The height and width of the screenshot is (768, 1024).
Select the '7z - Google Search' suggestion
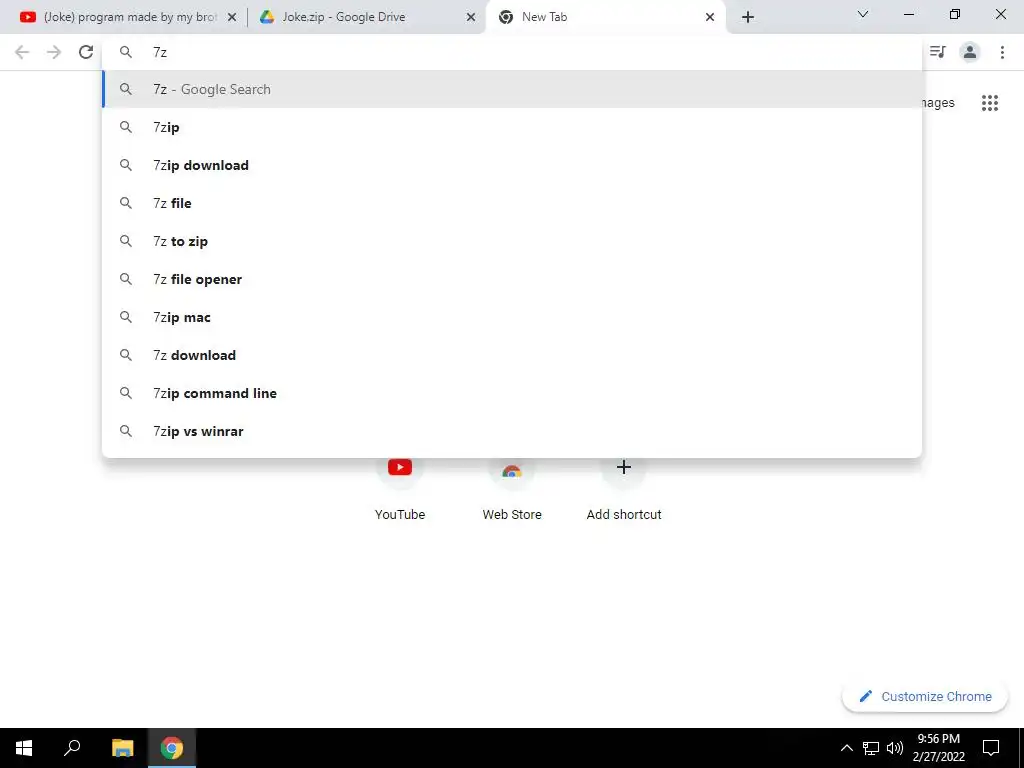(512, 89)
